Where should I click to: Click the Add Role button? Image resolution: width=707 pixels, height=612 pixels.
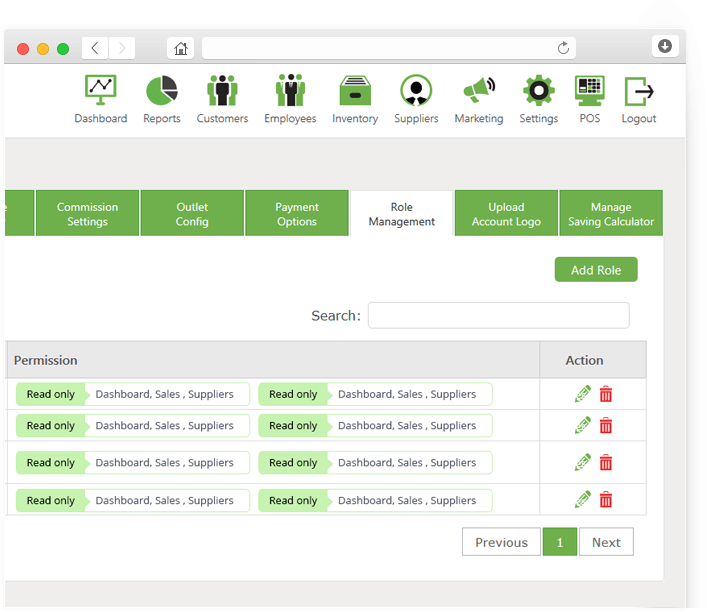596,270
